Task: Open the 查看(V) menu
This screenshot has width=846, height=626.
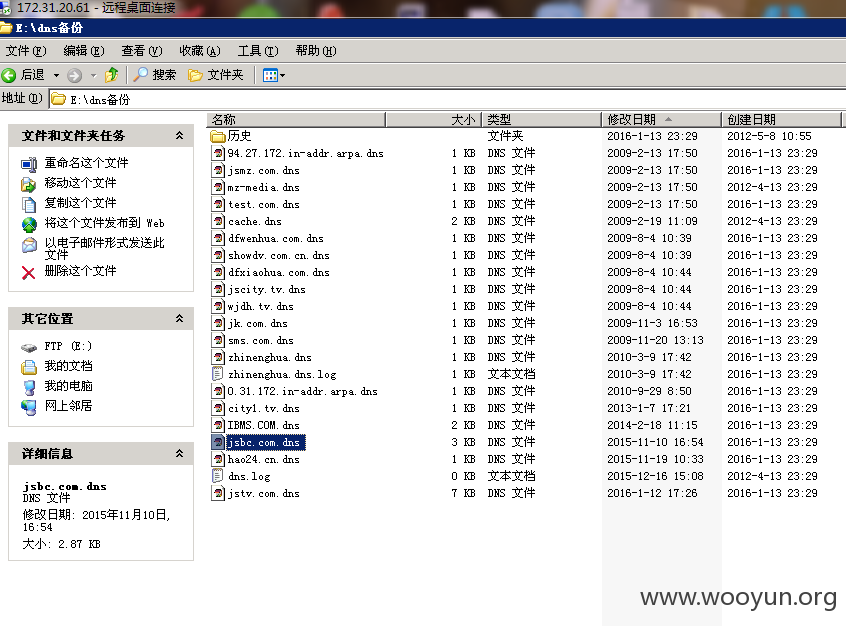Action: tap(141, 51)
